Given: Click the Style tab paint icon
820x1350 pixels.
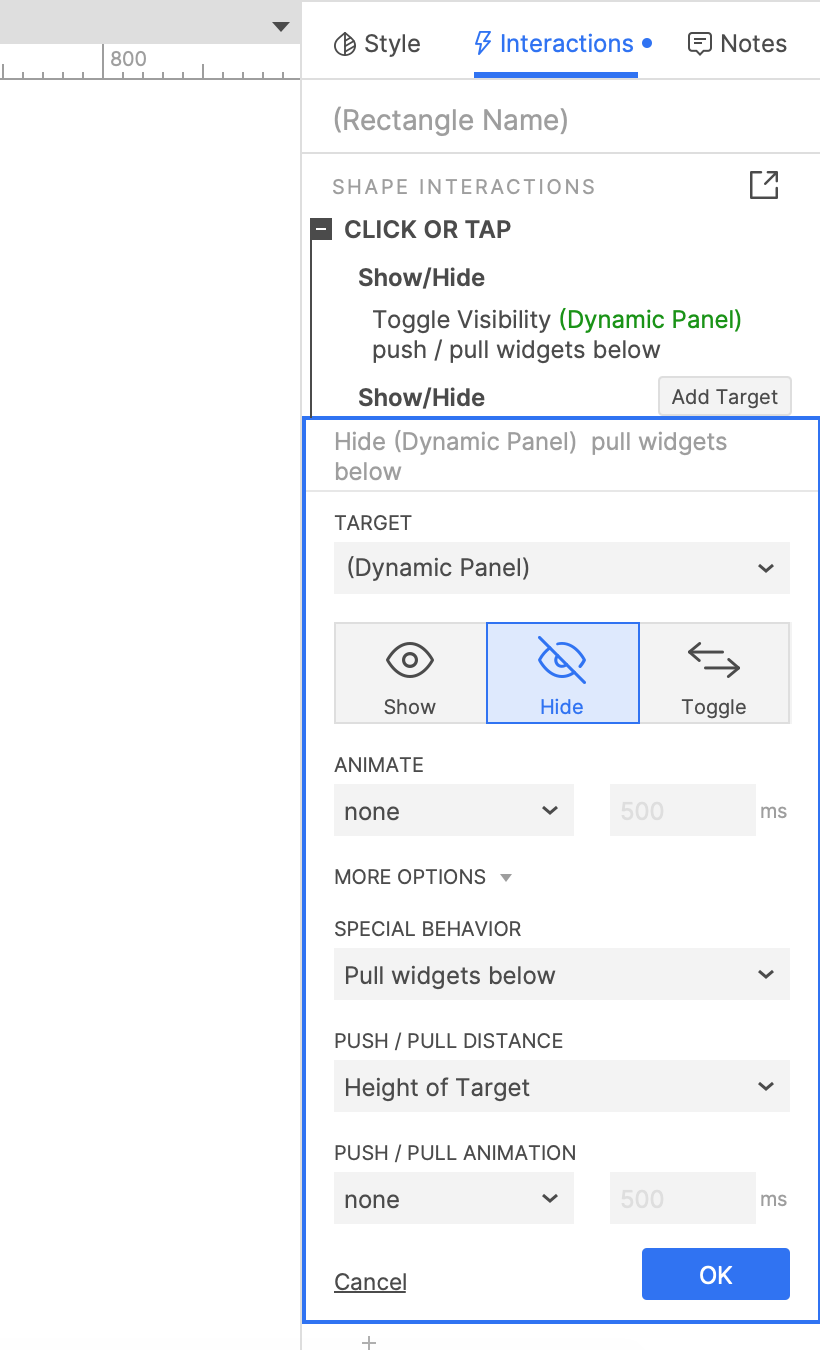Looking at the screenshot, I should coord(344,44).
